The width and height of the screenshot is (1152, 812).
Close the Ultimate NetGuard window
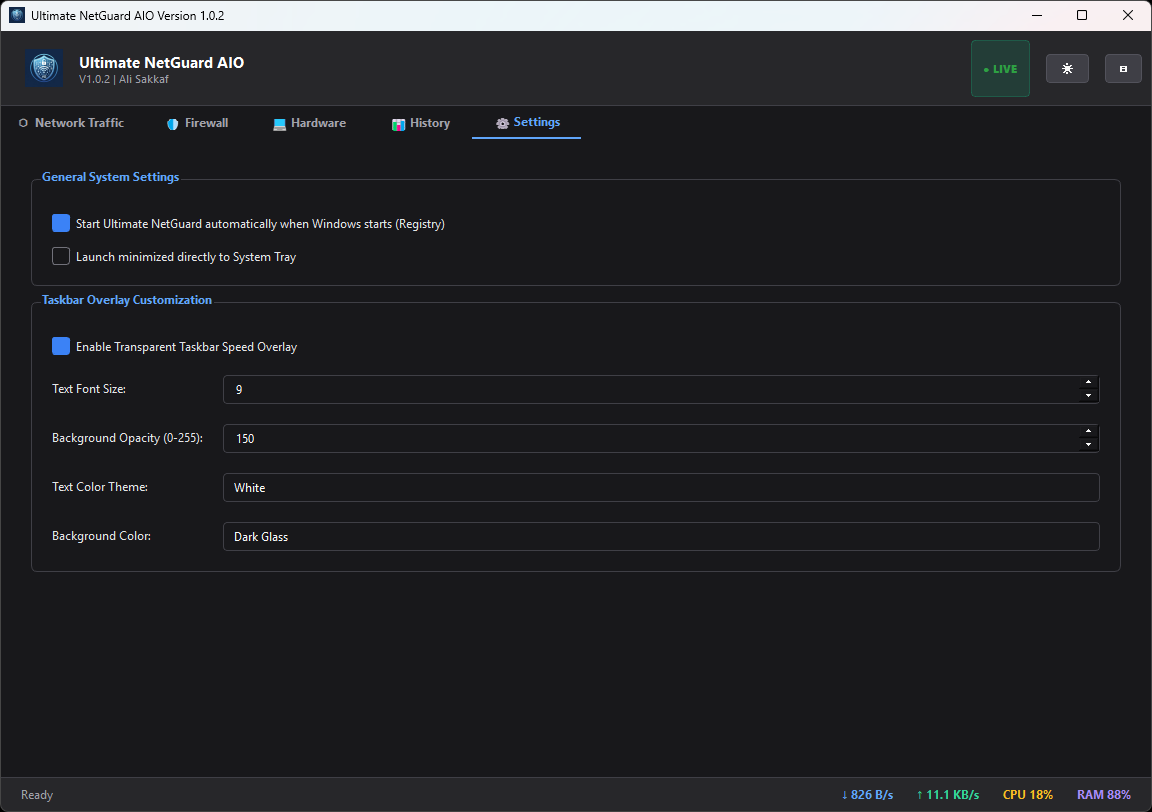pyautogui.click(x=1128, y=15)
